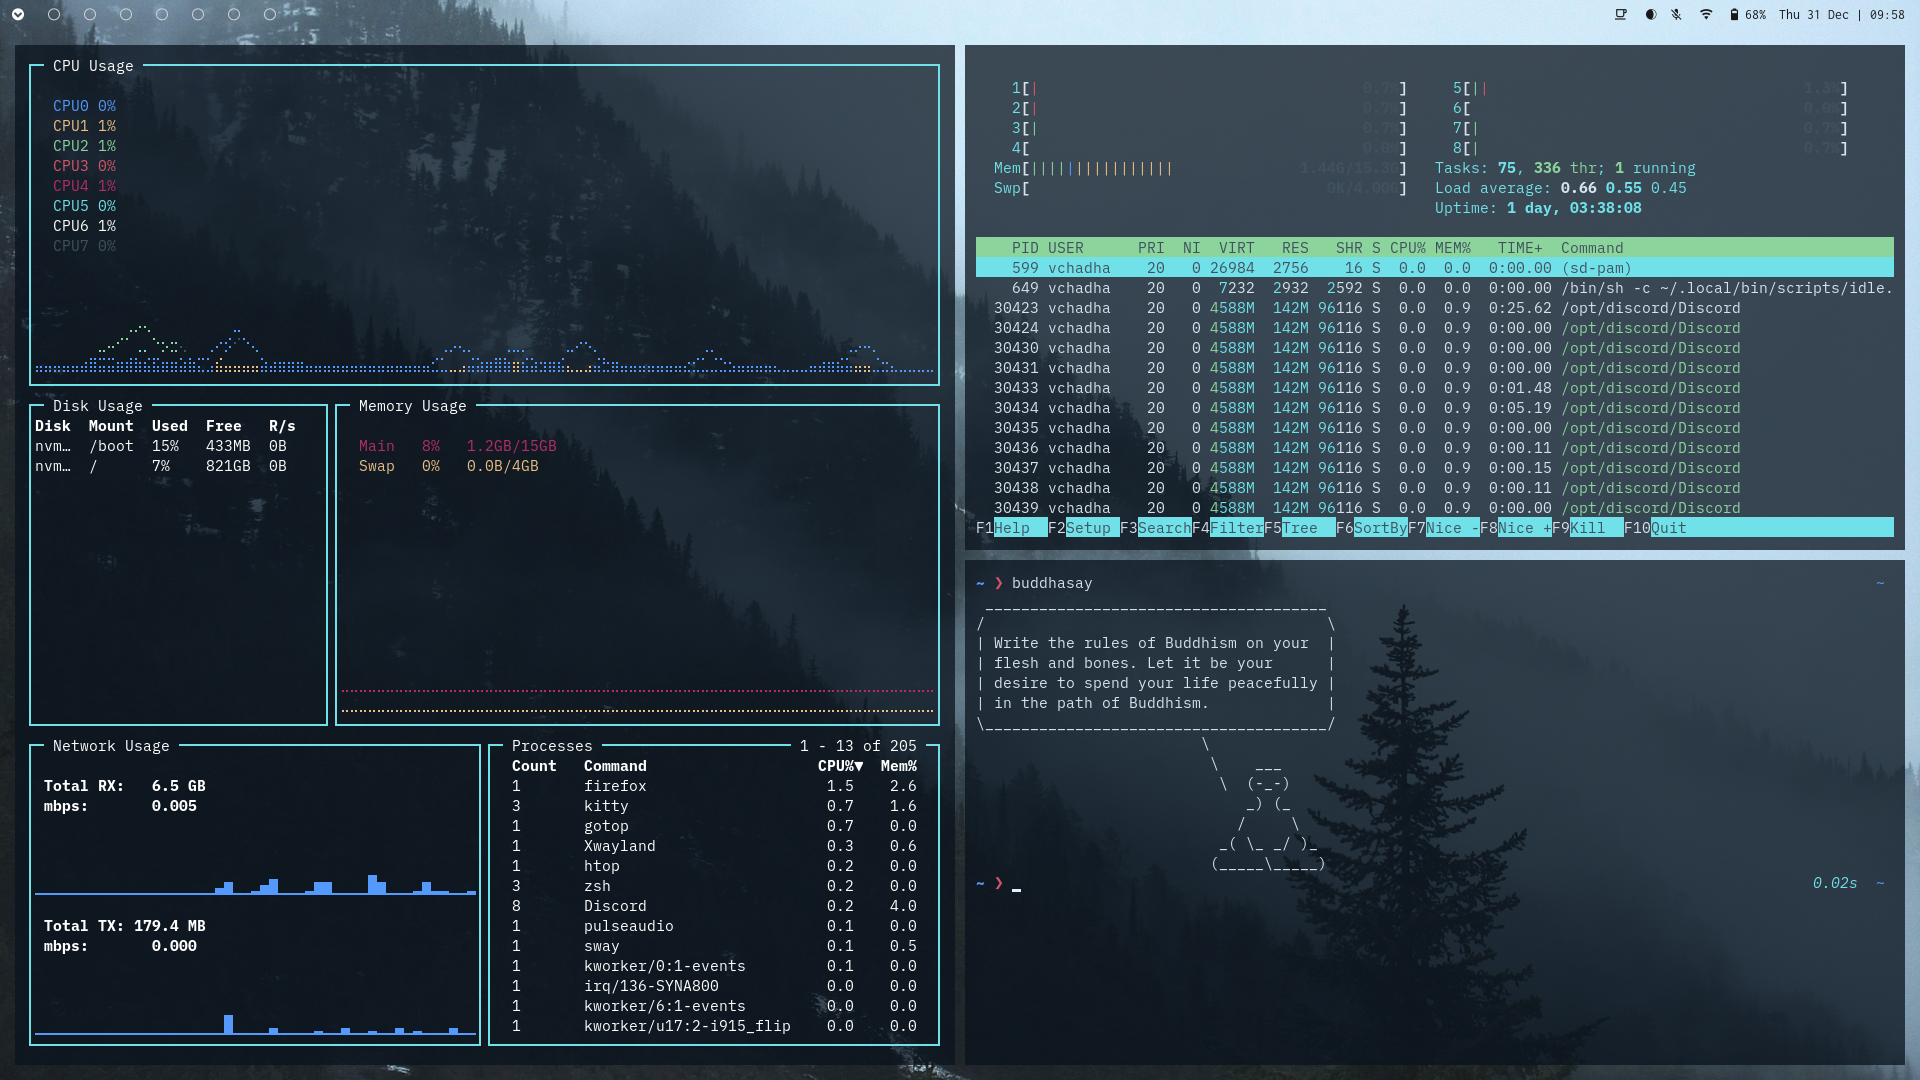Select the kitty row in gotop Processes
The width and height of the screenshot is (1920, 1080).
(x=714, y=806)
